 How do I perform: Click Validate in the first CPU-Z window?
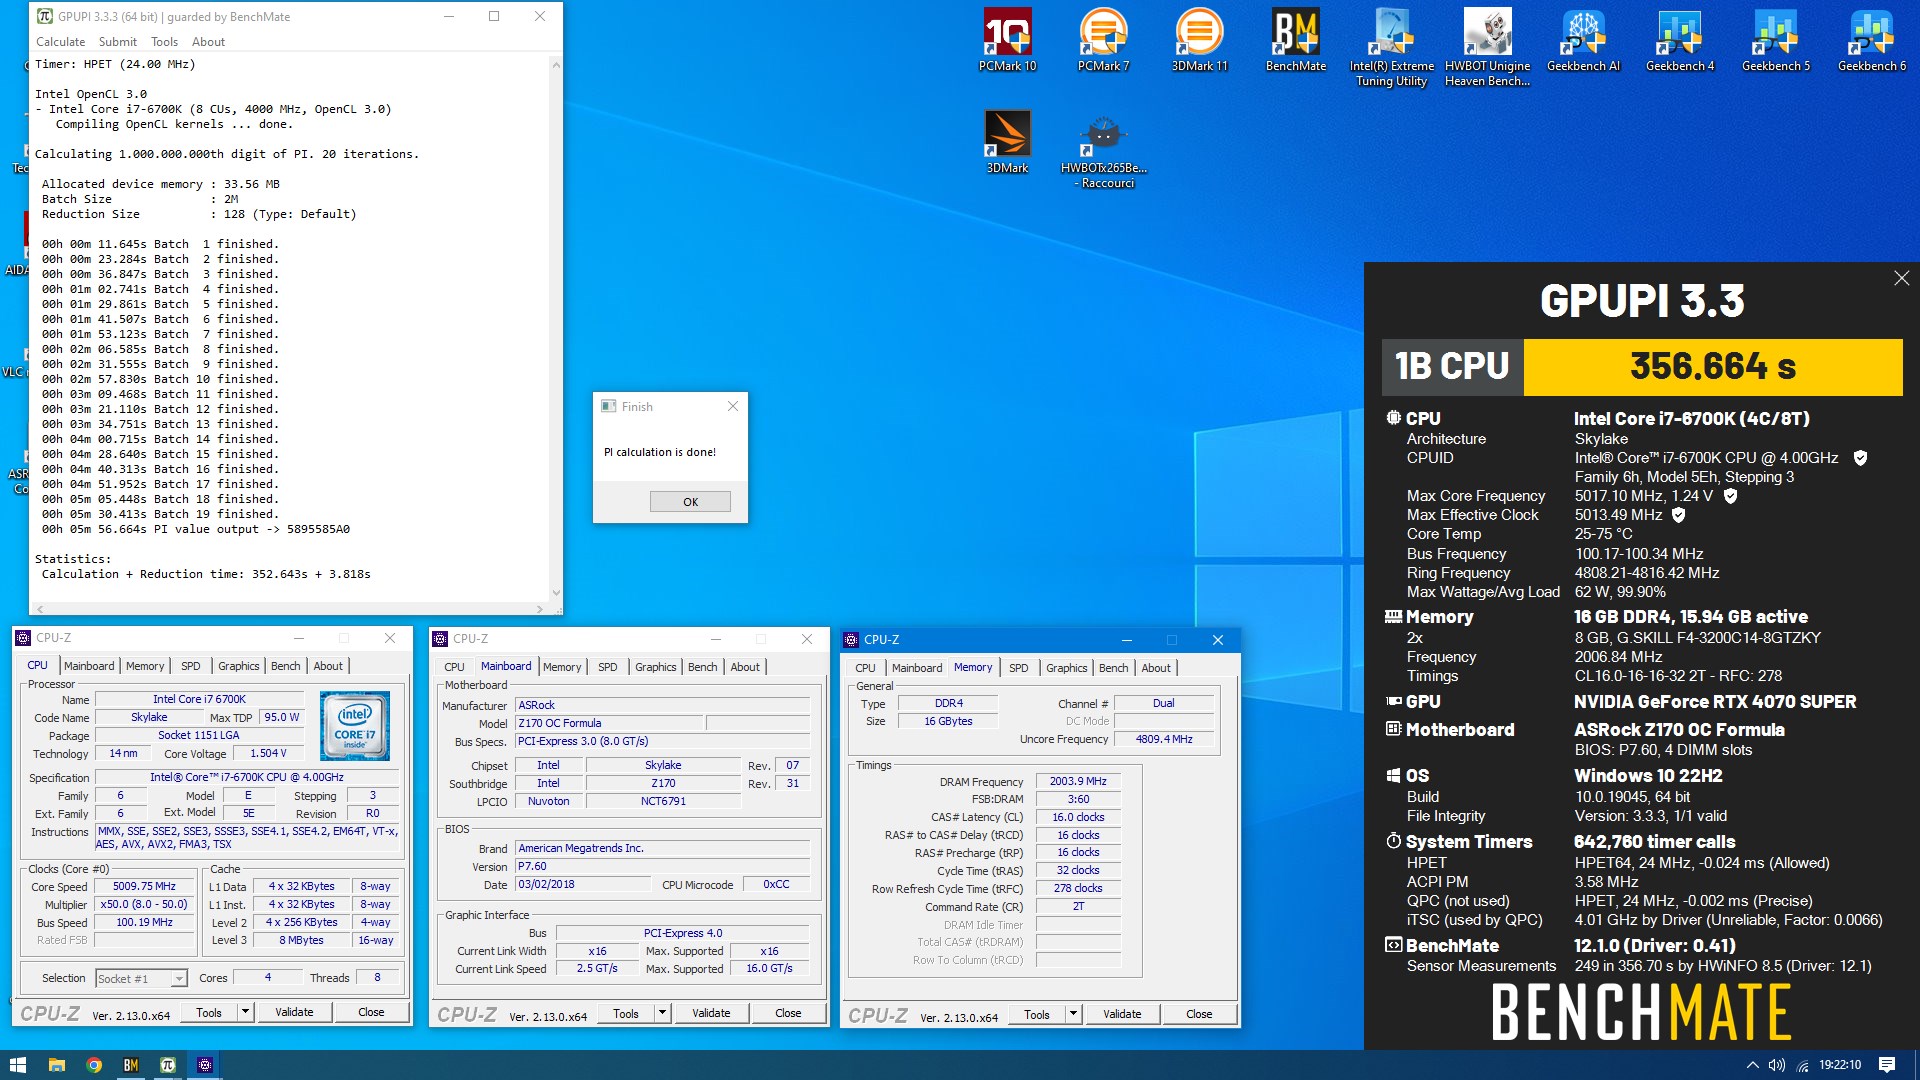pos(294,1012)
